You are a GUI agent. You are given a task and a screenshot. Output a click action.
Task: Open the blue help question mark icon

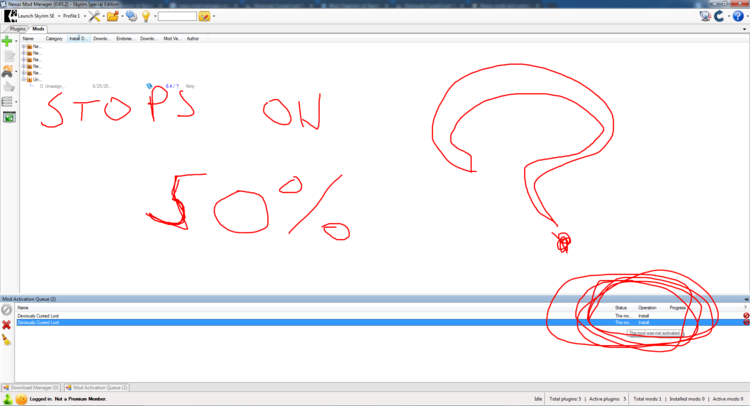[x=738, y=16]
